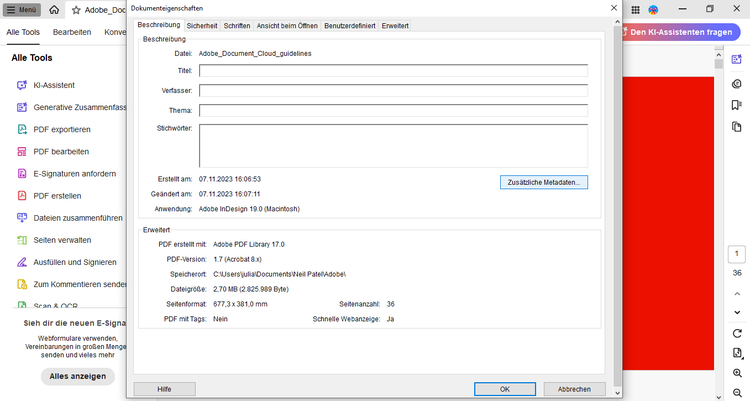Confirm the dialog with OK
The image size is (750, 401).
[505, 389]
